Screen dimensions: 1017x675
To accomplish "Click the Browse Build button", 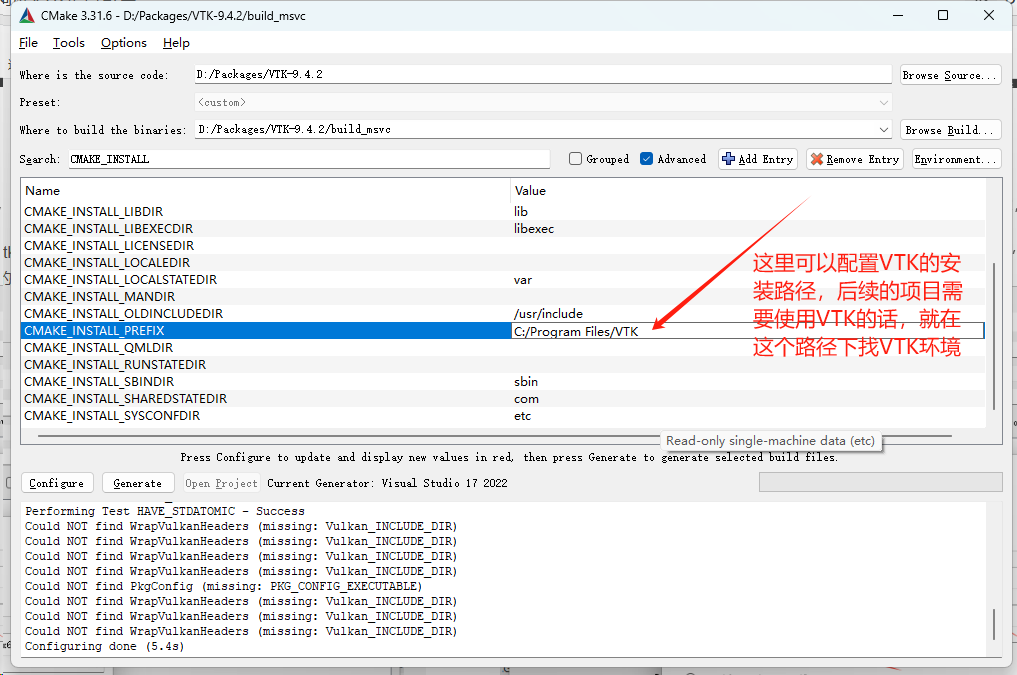I will coord(950,130).
